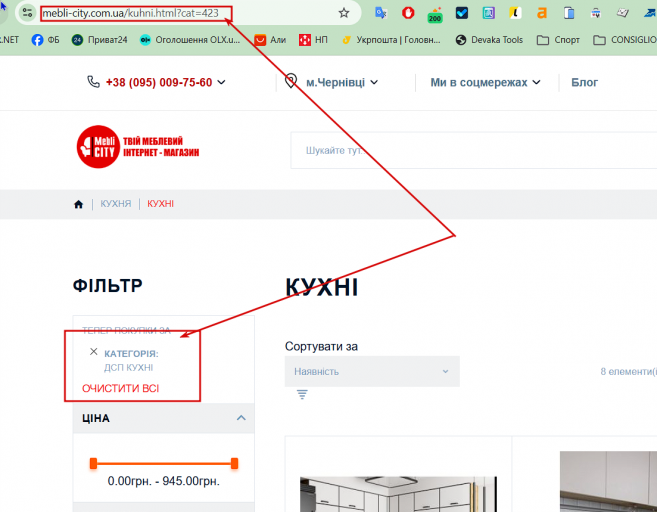Viewport: 657px width, 512px height.
Task: Open the Оголошення OLX bookmark
Action: [190, 40]
